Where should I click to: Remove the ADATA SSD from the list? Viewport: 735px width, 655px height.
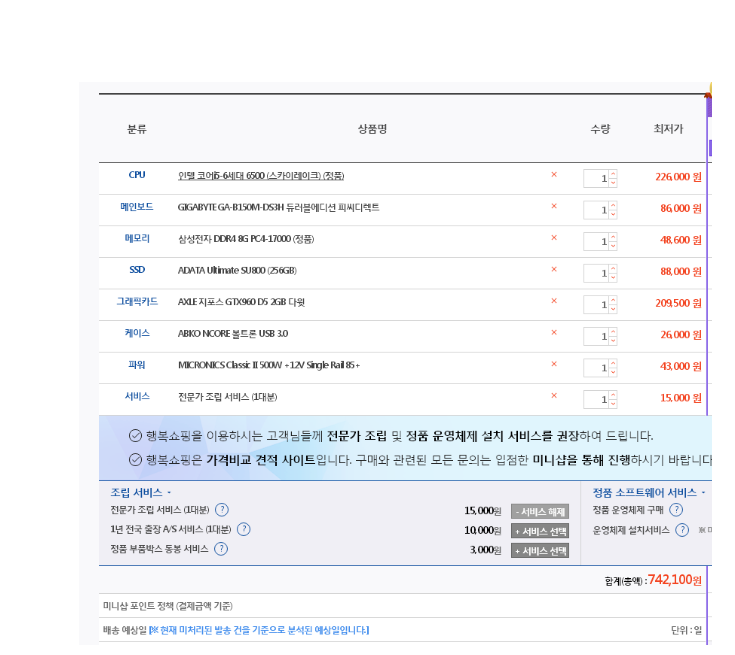coord(554,270)
